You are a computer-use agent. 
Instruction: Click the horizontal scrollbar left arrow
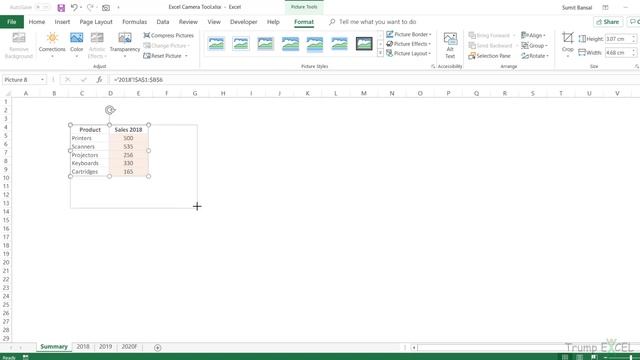414,347
